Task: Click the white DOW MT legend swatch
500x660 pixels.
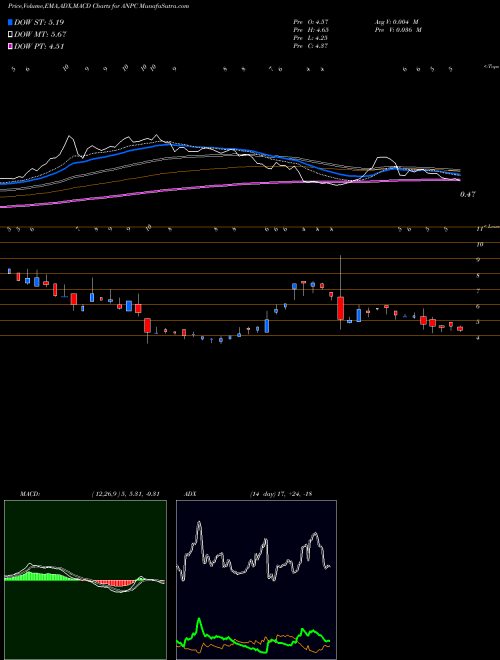Action: click(x=10, y=35)
